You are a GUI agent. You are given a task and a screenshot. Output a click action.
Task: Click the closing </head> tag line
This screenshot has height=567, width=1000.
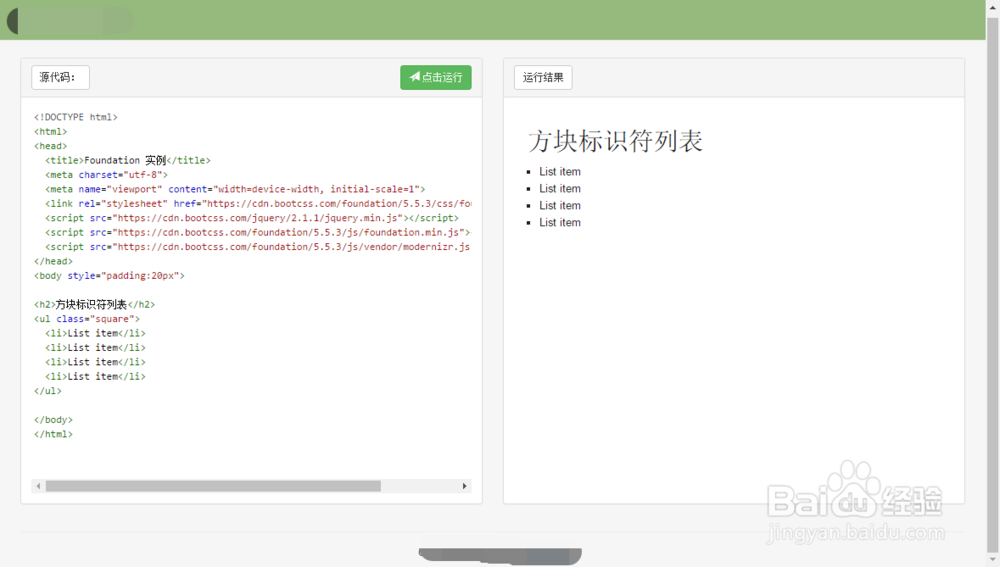coord(54,261)
